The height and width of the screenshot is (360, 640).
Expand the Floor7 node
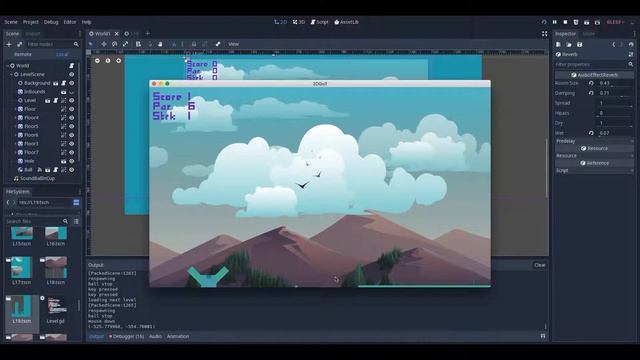(x=16, y=152)
